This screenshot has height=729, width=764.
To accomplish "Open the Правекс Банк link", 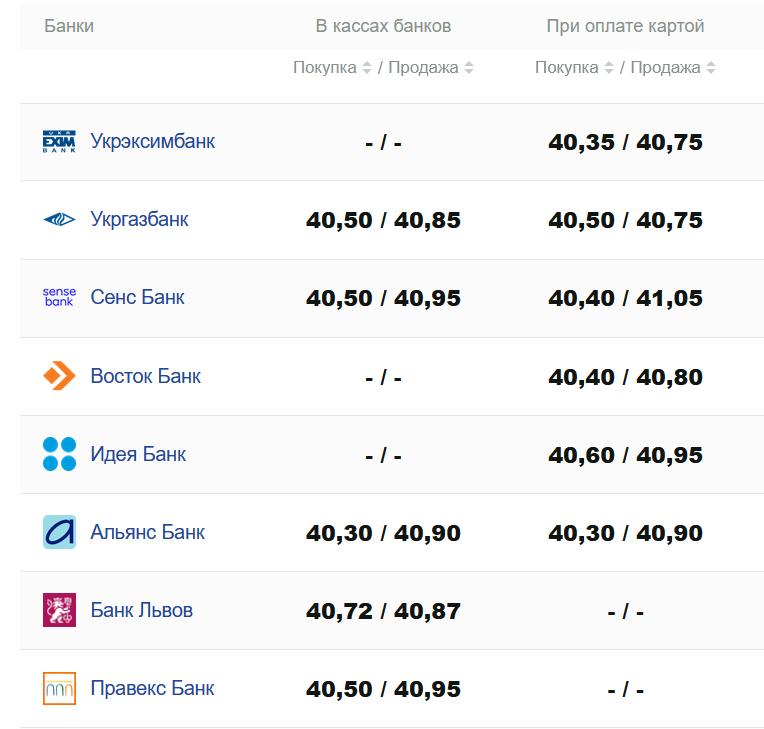I will coord(152,688).
